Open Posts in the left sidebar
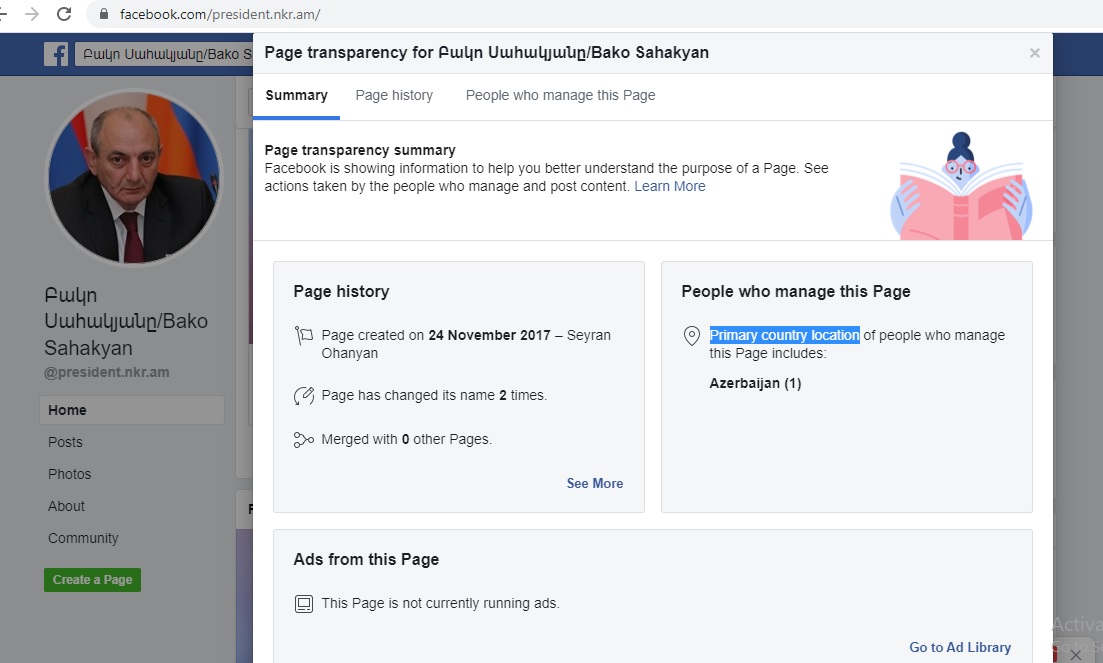Screen dimensions: 1103x663 click(65, 442)
